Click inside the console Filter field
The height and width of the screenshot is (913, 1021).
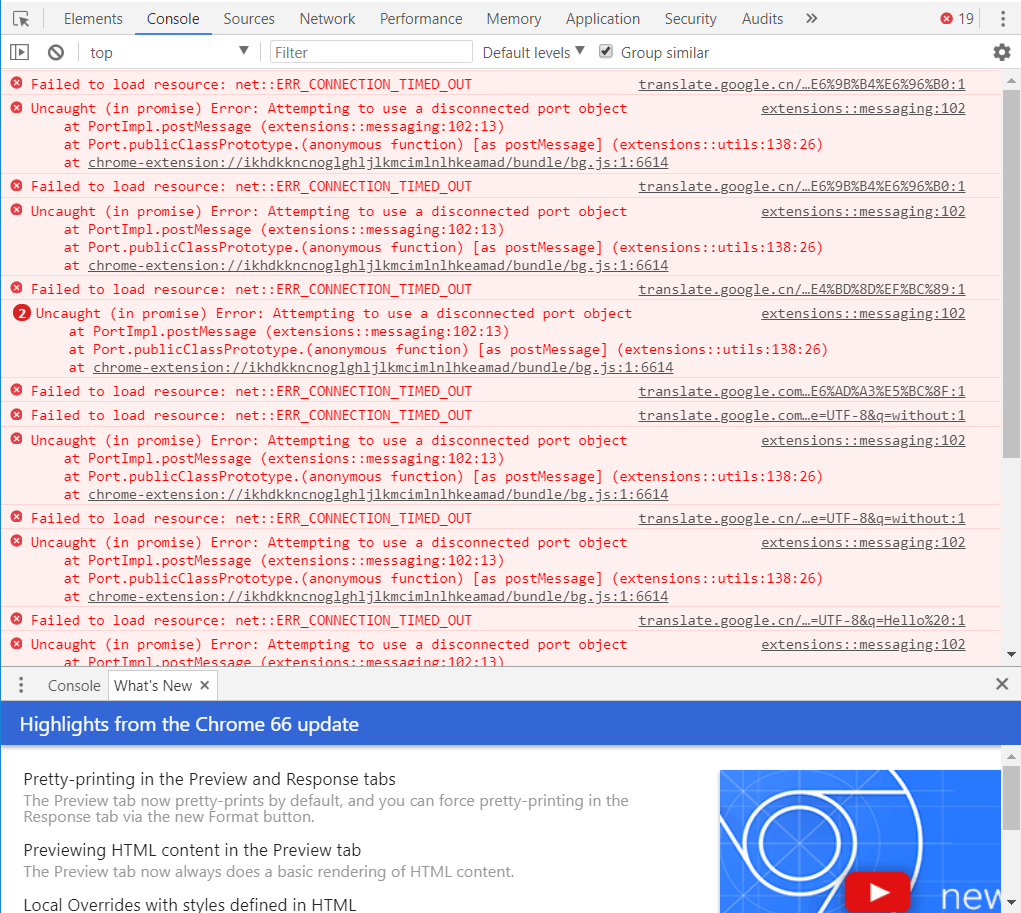tap(370, 51)
